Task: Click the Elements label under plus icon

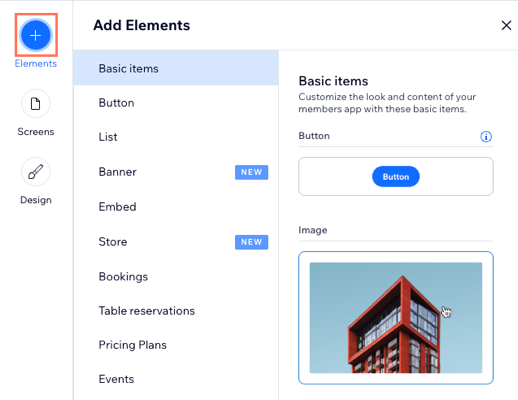Action: [36, 63]
